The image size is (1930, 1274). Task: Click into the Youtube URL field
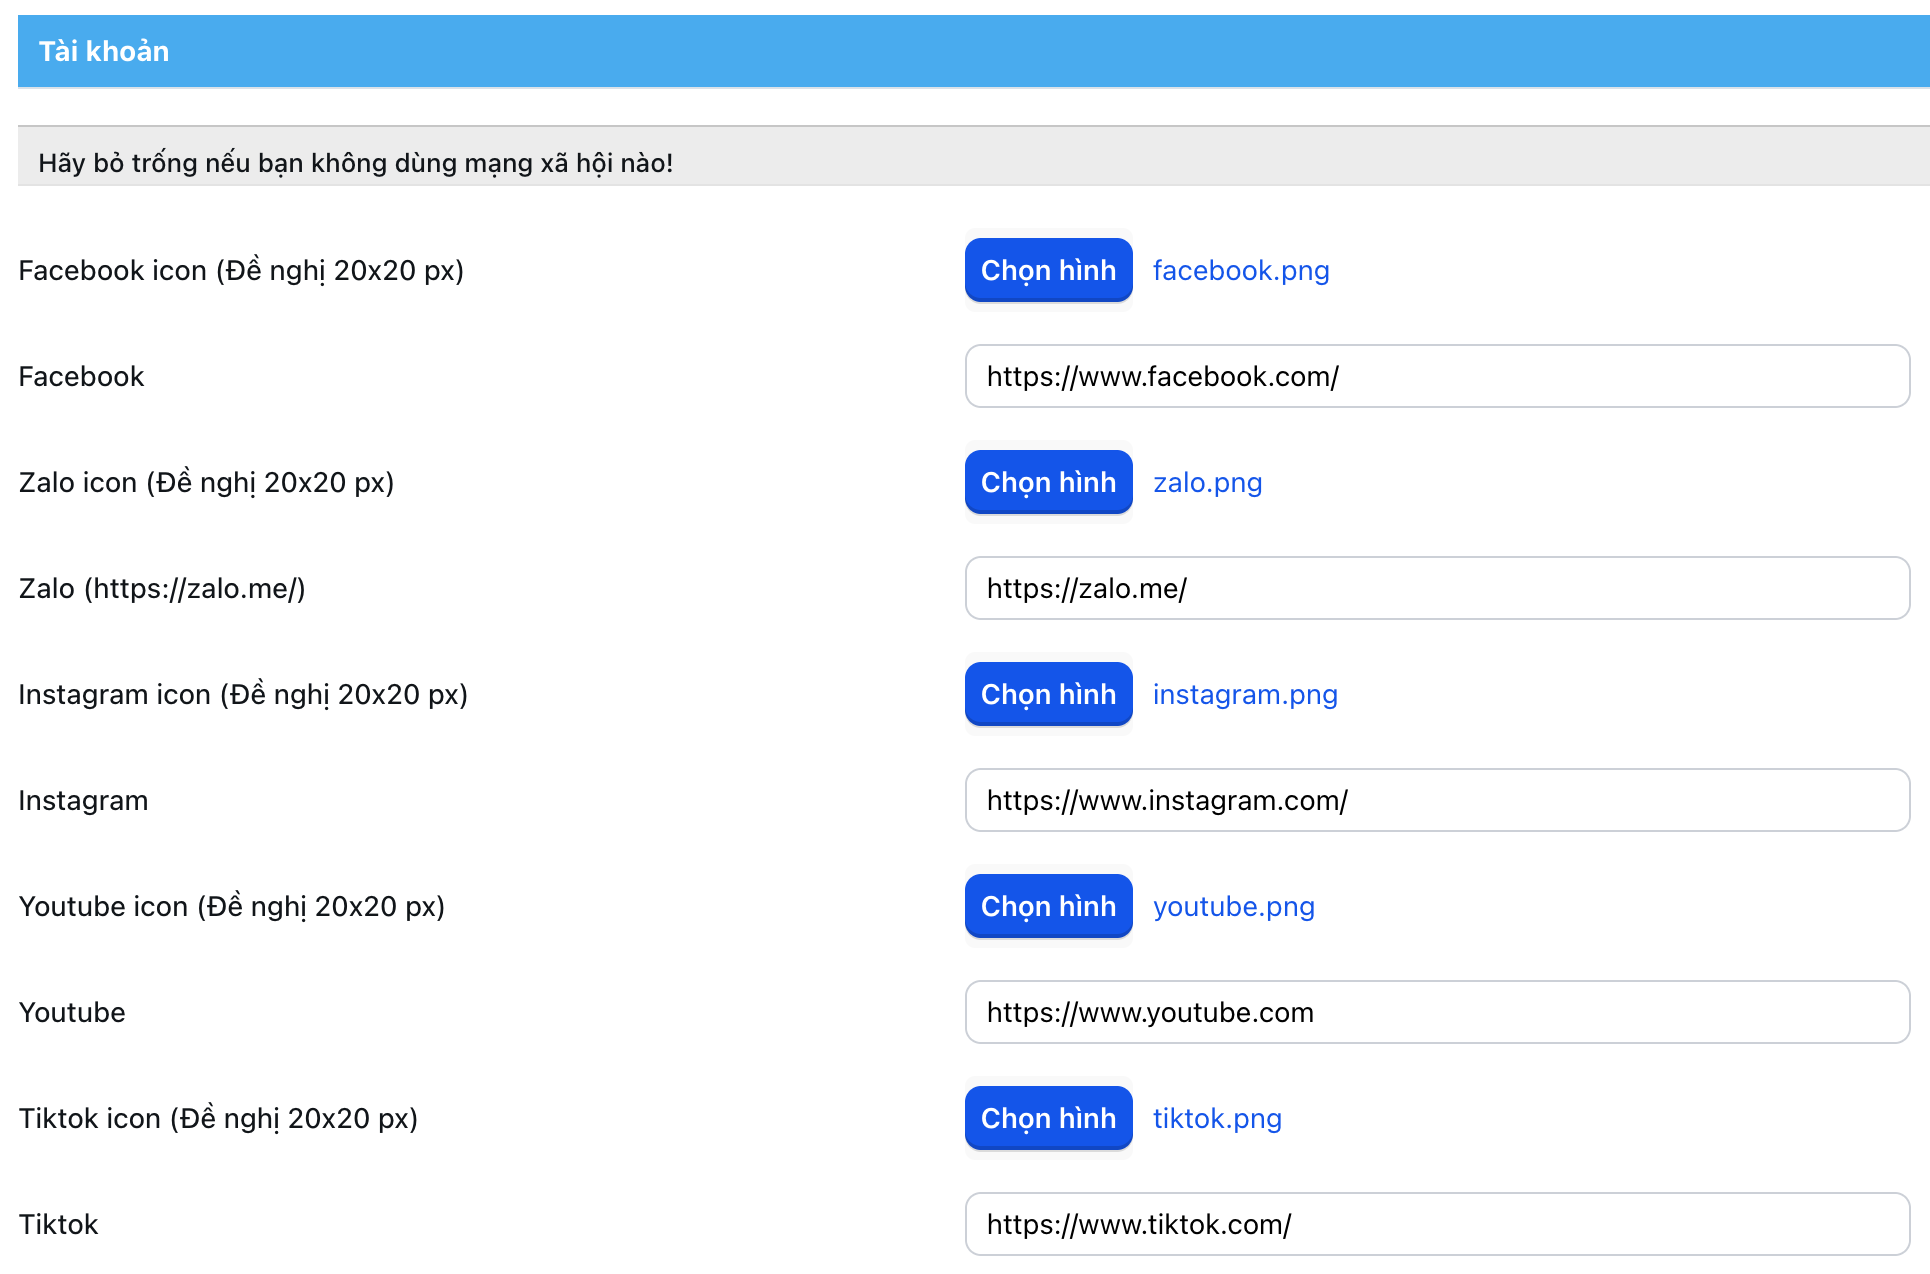1436,1012
